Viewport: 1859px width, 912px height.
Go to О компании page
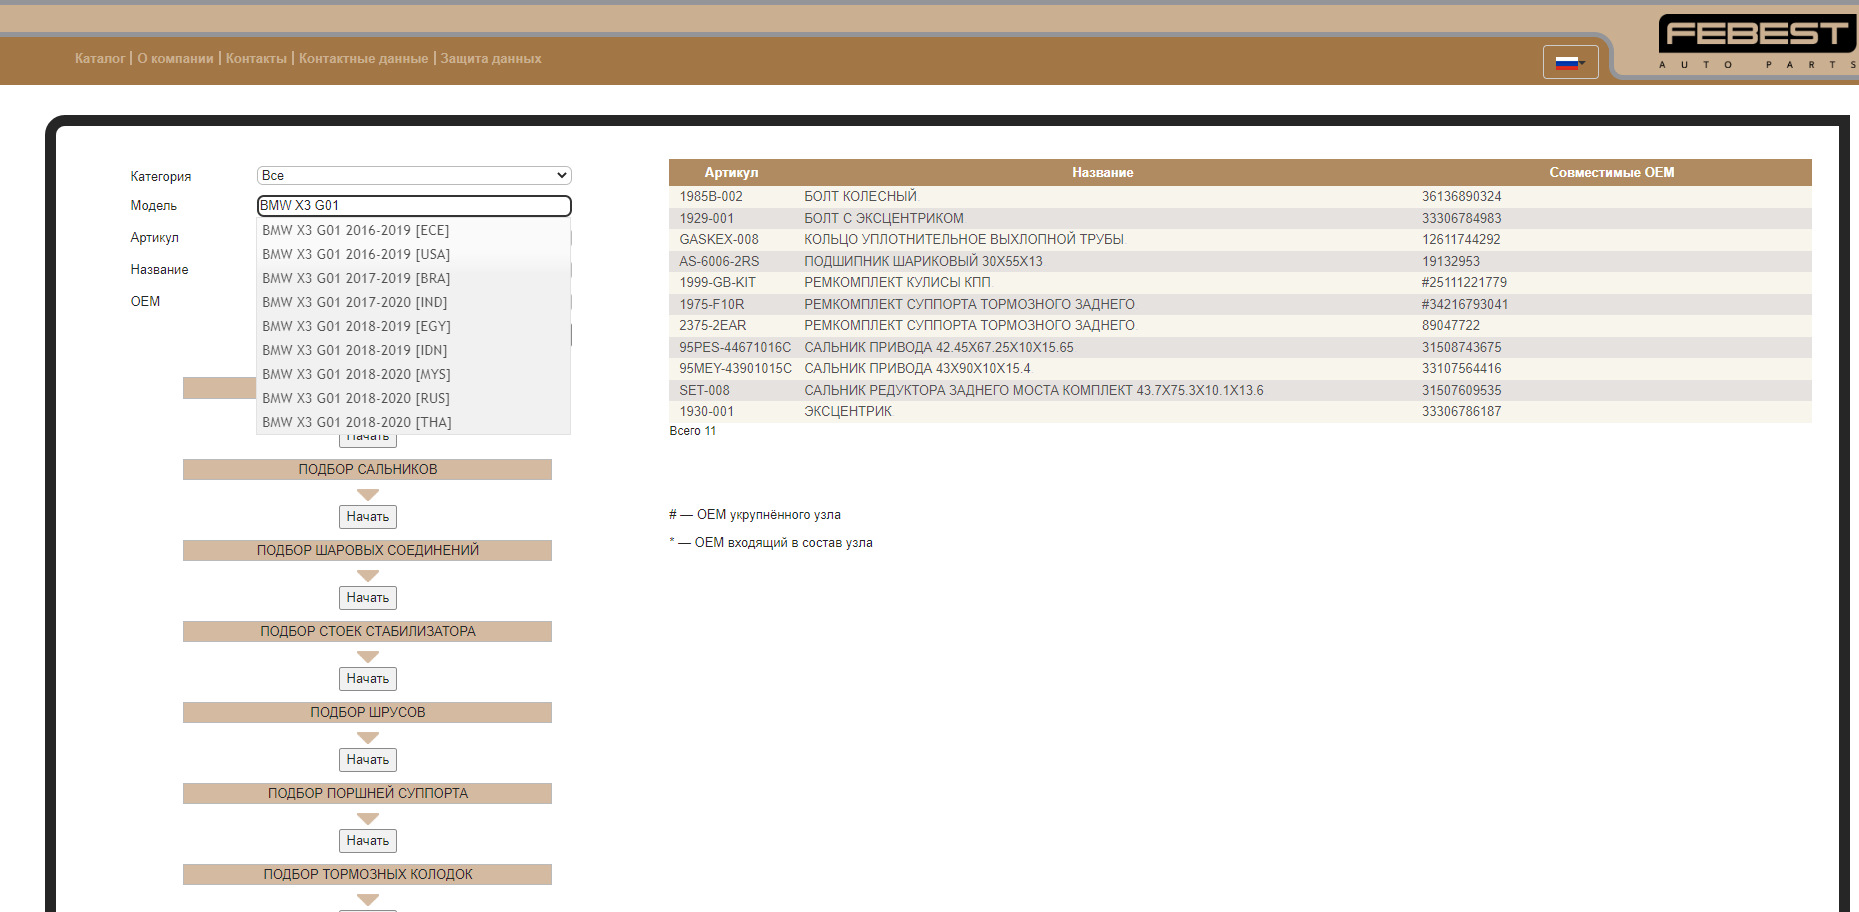coord(175,59)
